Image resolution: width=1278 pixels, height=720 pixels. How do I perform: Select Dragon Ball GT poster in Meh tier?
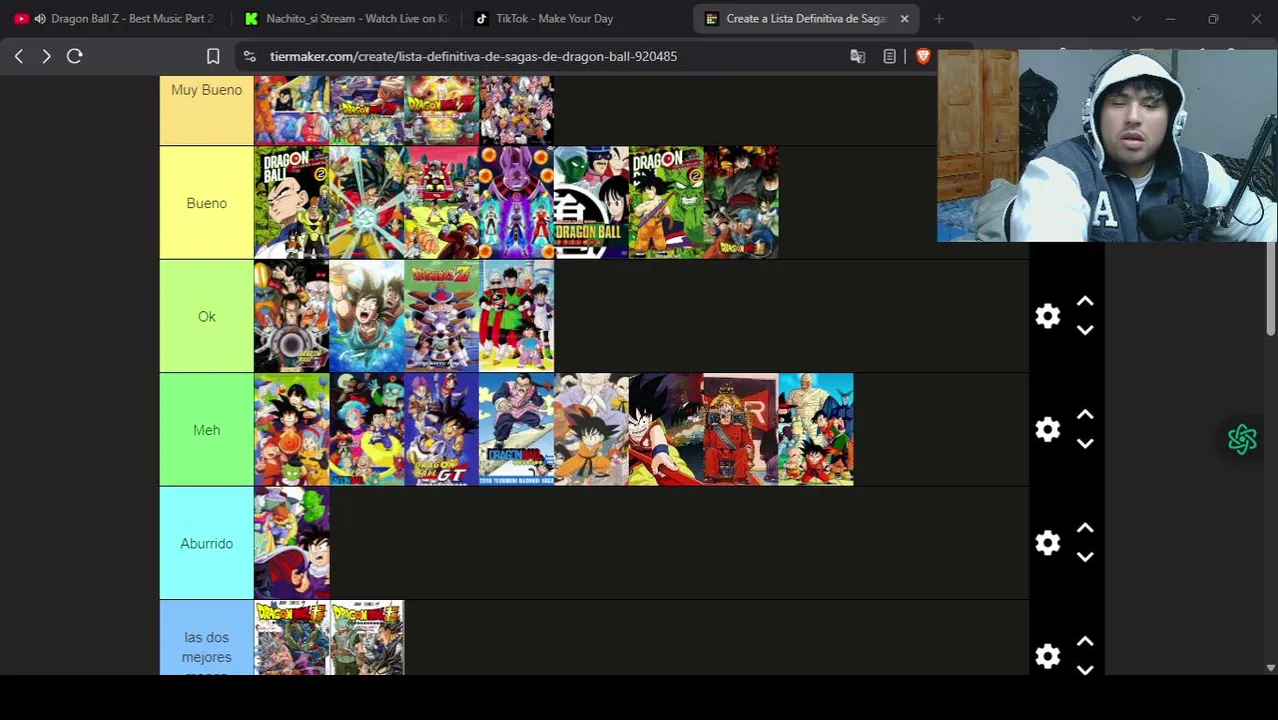(441, 430)
